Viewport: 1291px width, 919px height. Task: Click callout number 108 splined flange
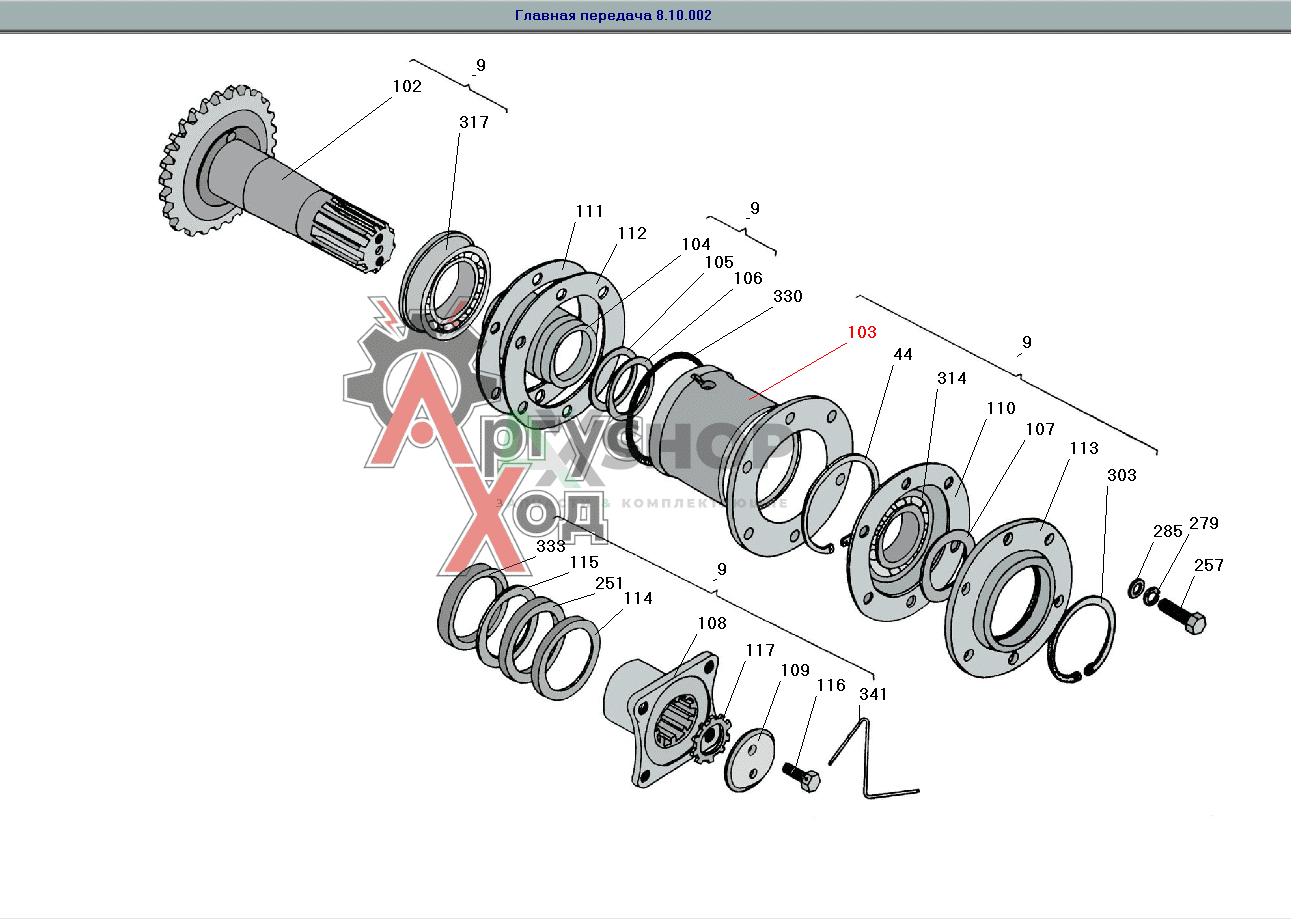pyautogui.click(x=712, y=624)
